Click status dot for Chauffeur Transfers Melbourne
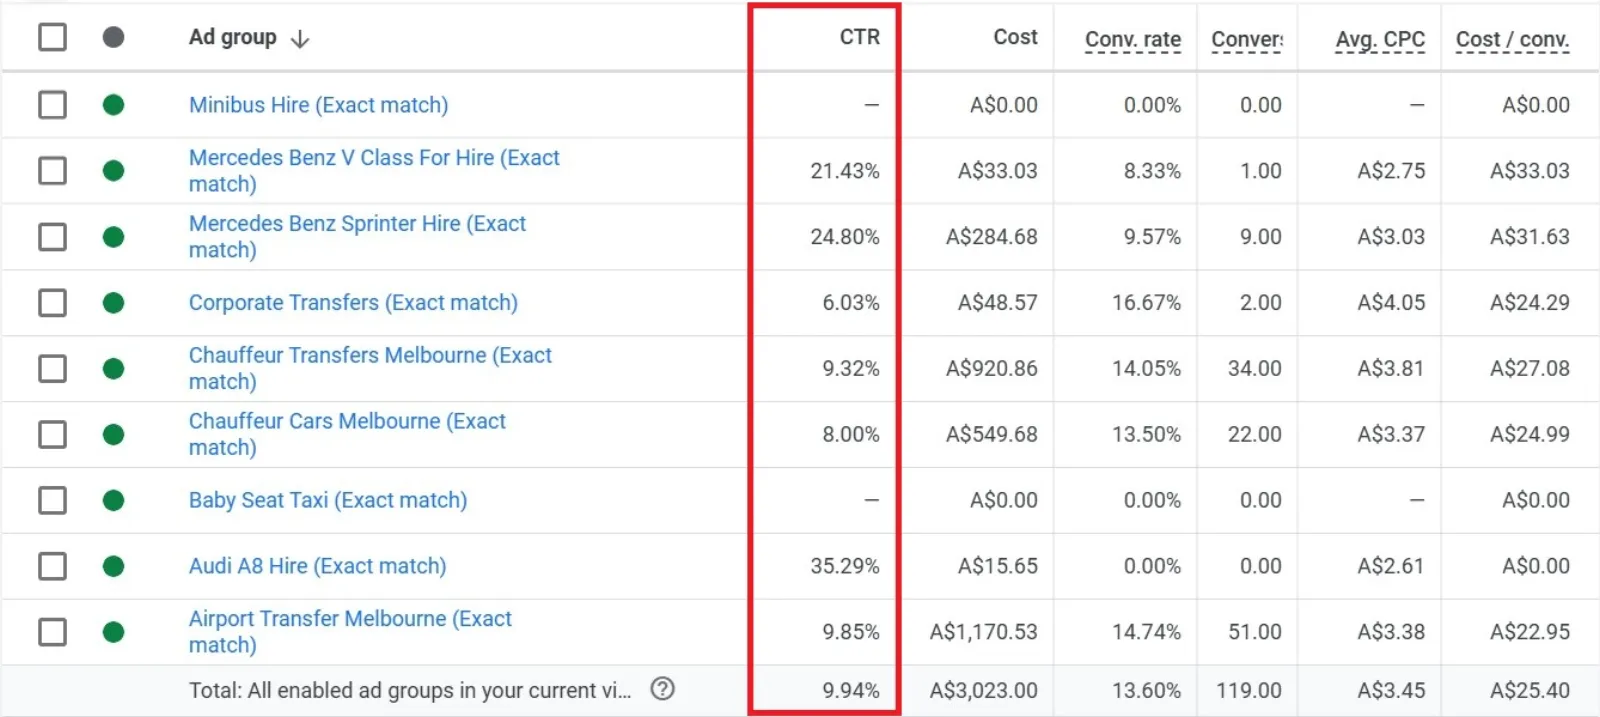This screenshot has width=1600, height=717. click(x=114, y=369)
